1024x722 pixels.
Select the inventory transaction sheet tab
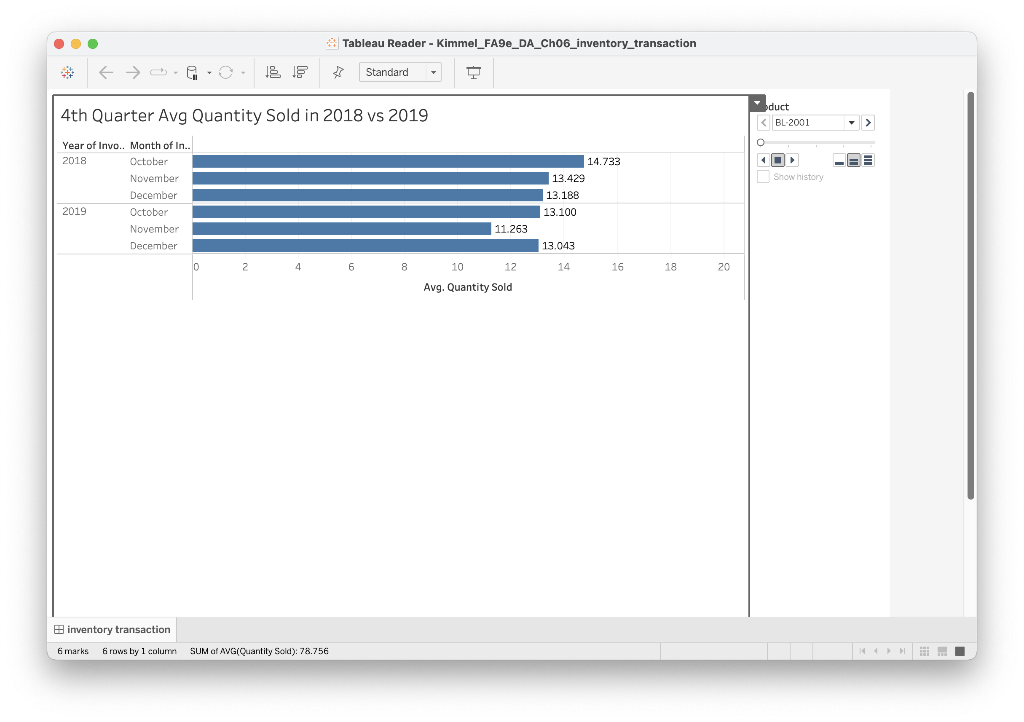pos(112,630)
